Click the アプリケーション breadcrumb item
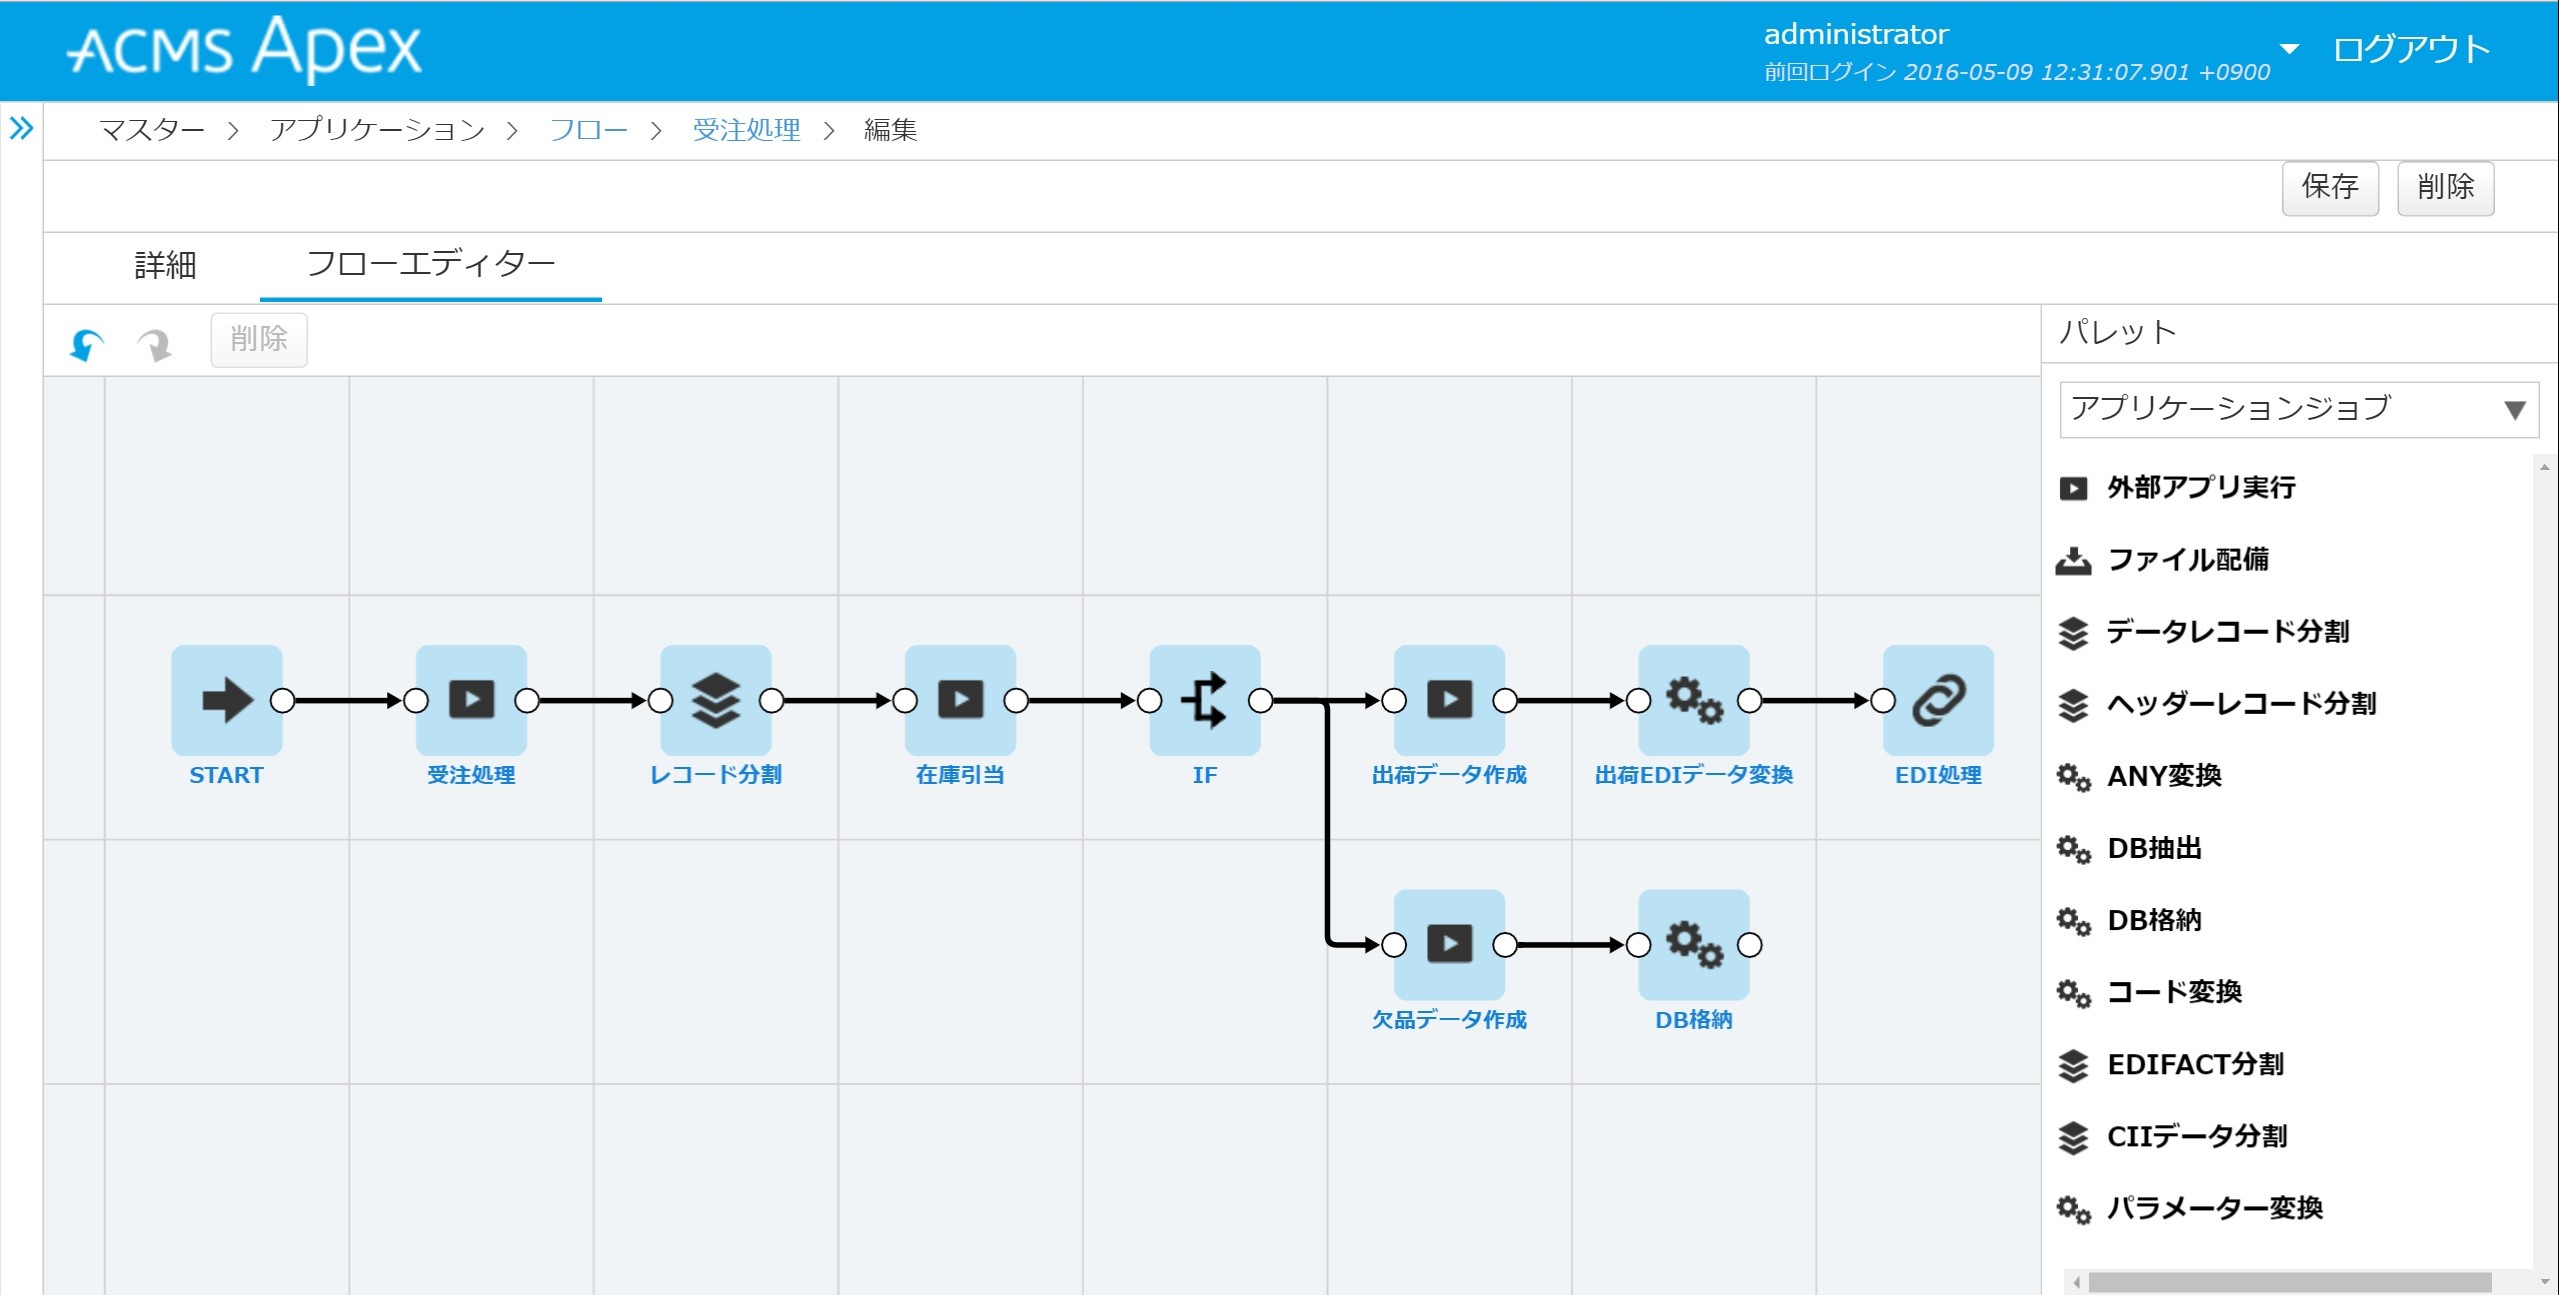 click(x=377, y=129)
